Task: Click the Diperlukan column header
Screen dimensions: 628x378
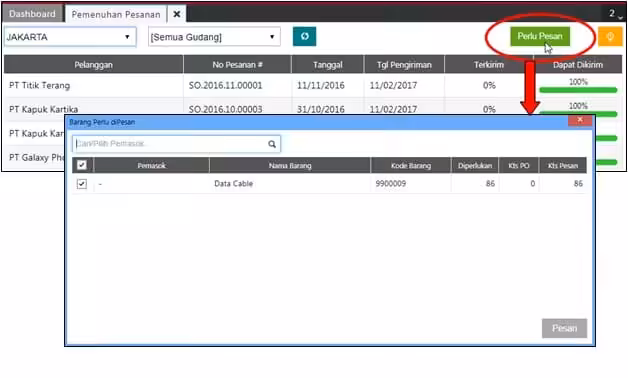Action: tap(475, 165)
